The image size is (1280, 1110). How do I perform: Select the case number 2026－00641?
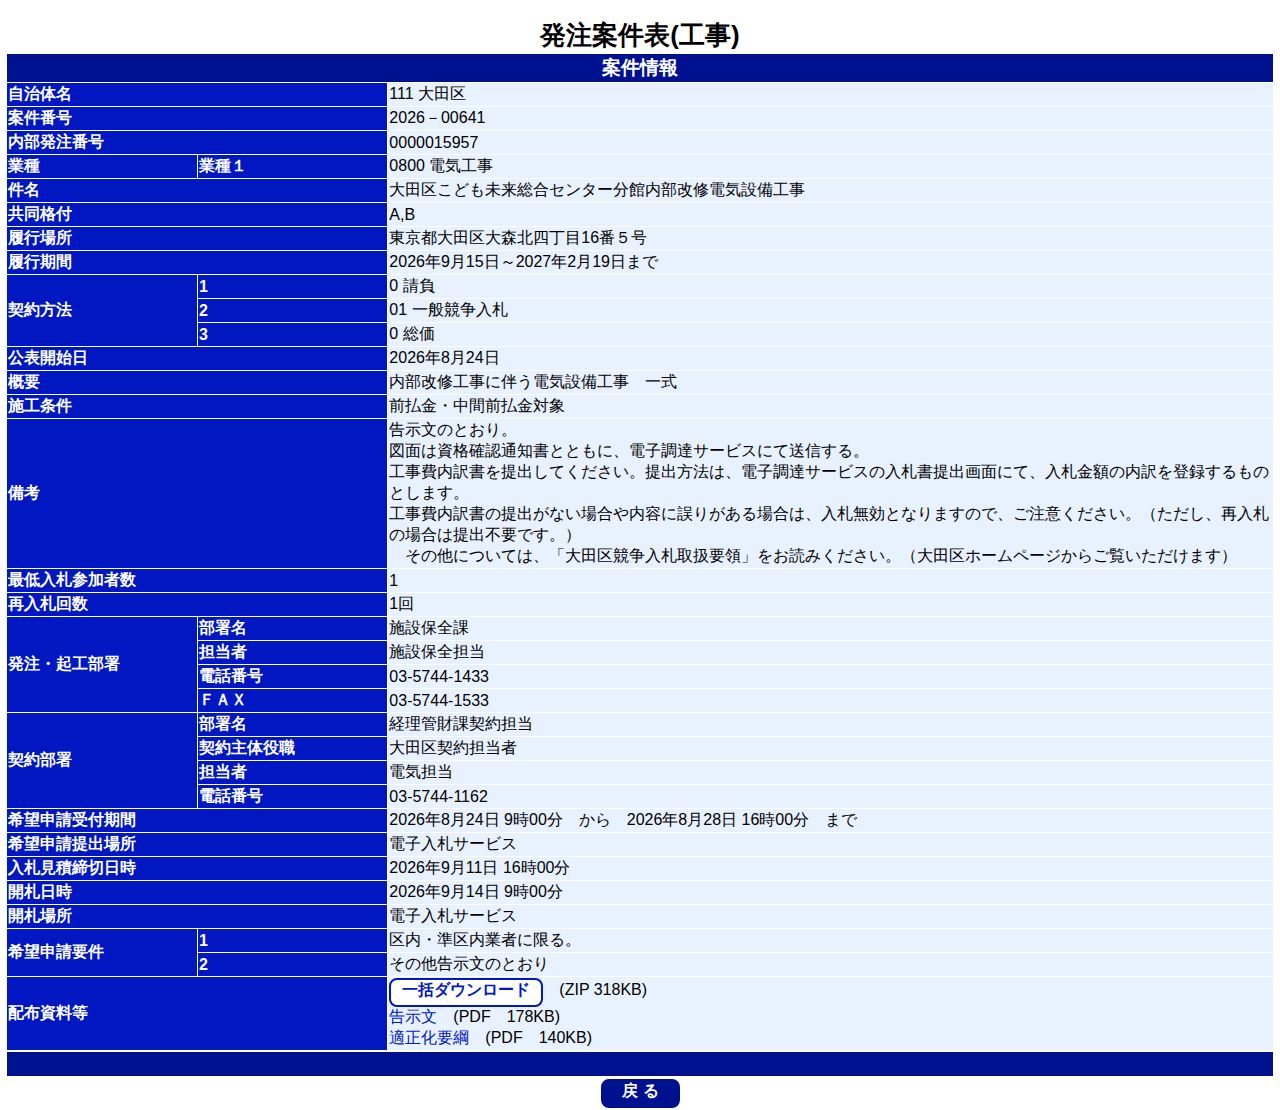437,118
